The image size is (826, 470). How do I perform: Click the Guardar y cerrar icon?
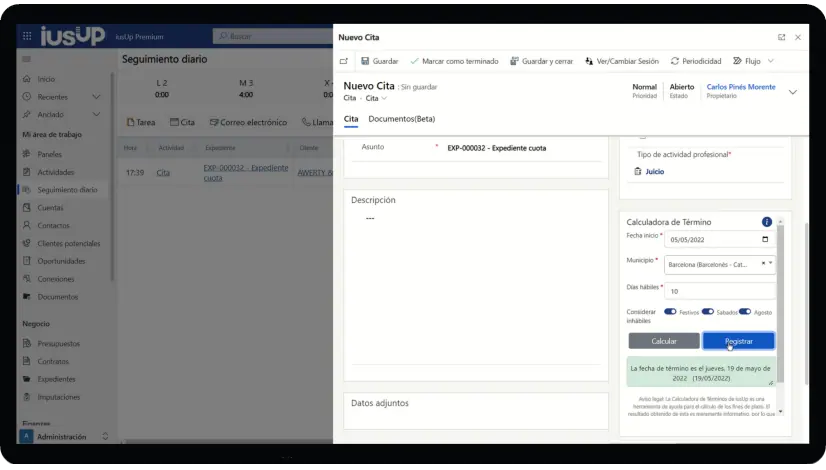[x=514, y=61]
